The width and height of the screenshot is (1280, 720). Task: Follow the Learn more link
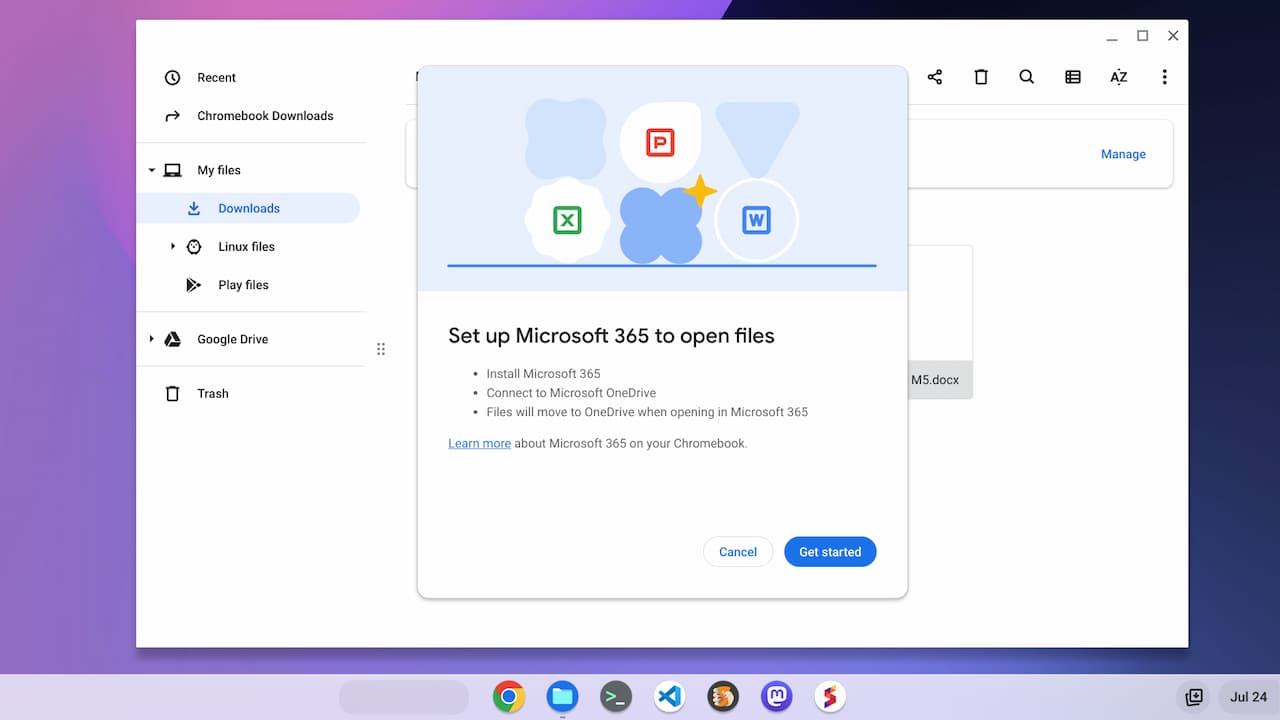coord(479,443)
